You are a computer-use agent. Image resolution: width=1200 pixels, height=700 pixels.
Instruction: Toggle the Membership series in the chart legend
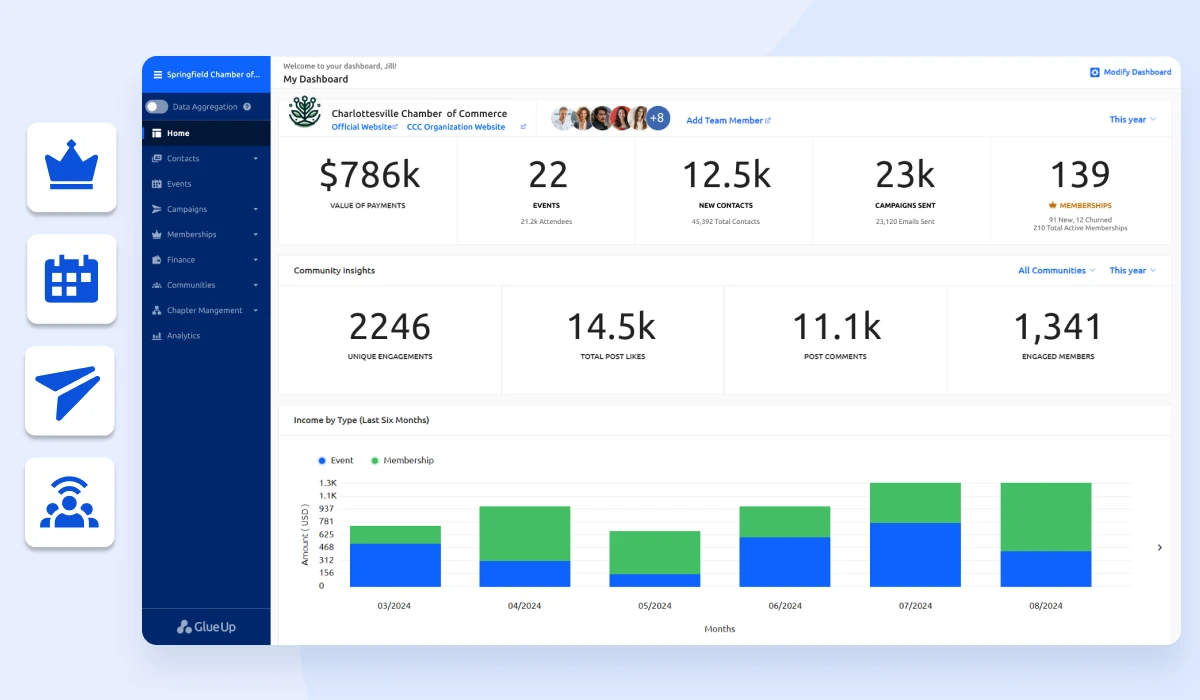[404, 460]
